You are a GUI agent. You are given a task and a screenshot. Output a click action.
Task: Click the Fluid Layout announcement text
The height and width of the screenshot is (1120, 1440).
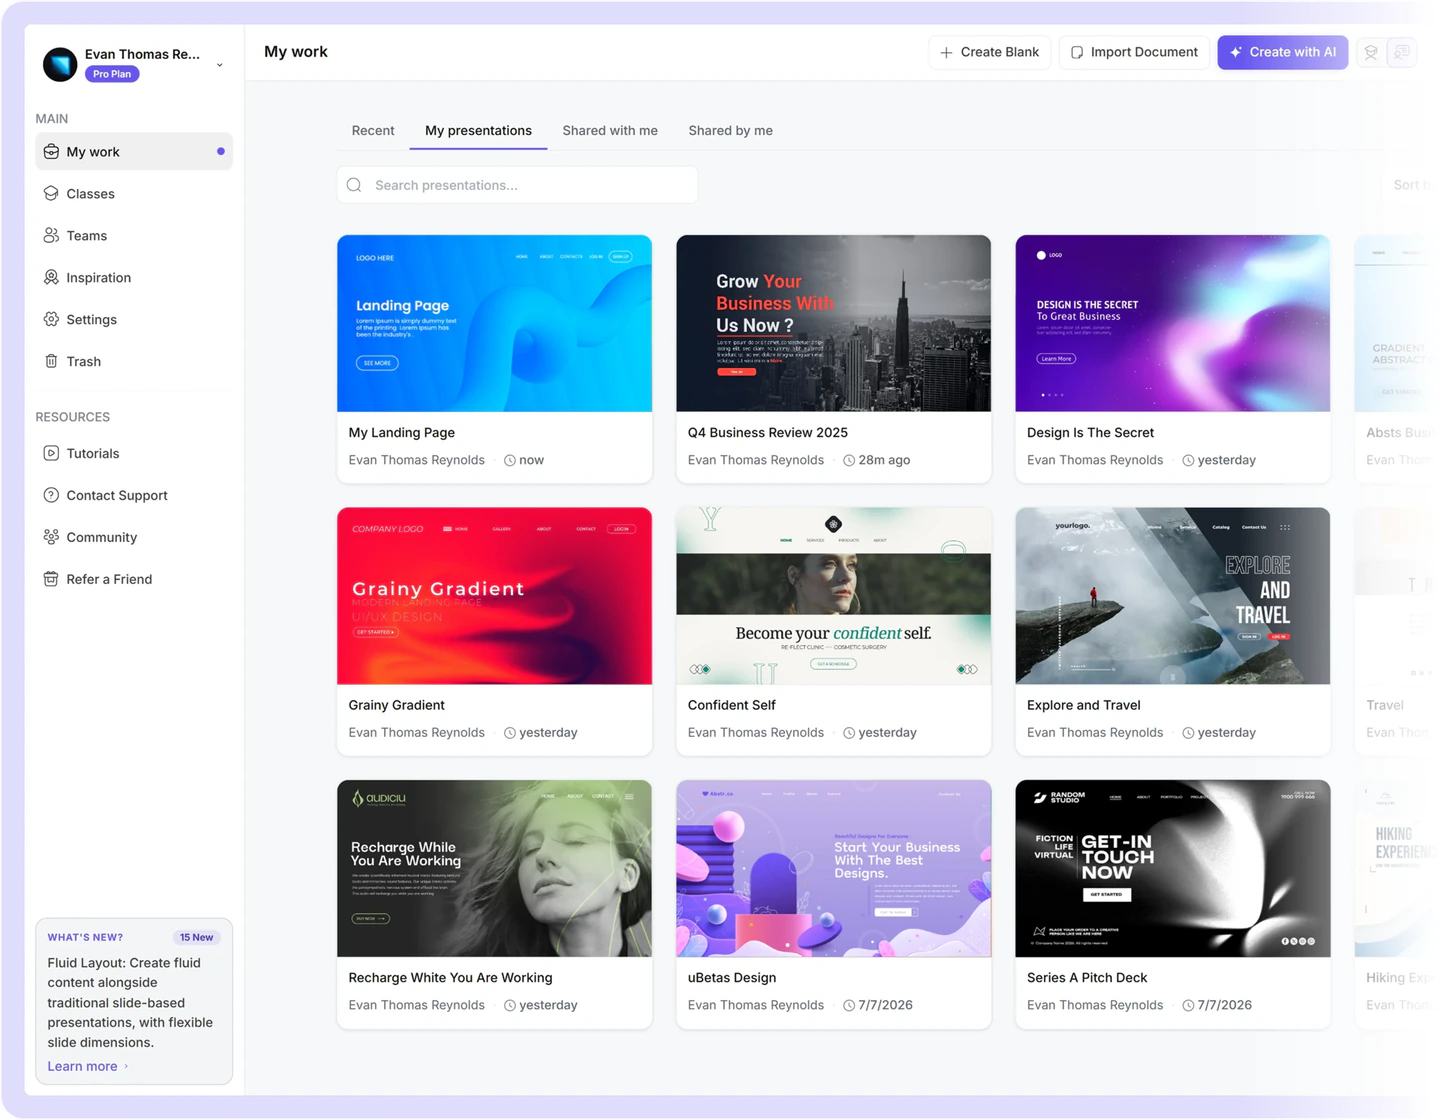click(x=131, y=1003)
